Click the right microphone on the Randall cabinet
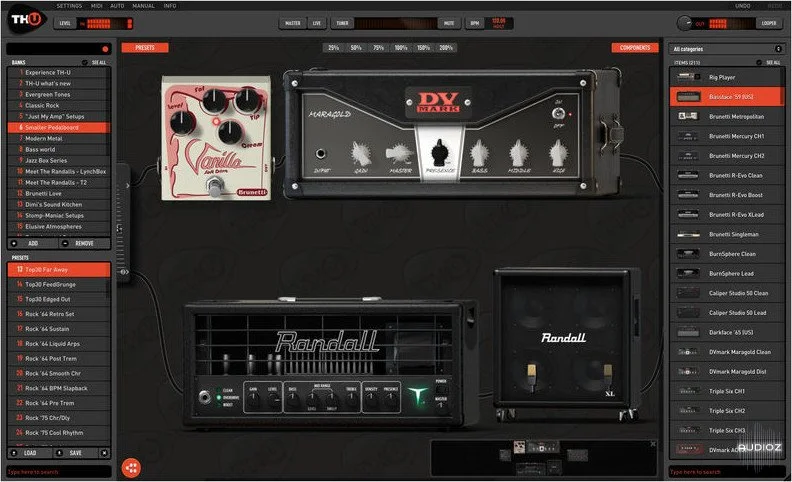 (x=608, y=374)
